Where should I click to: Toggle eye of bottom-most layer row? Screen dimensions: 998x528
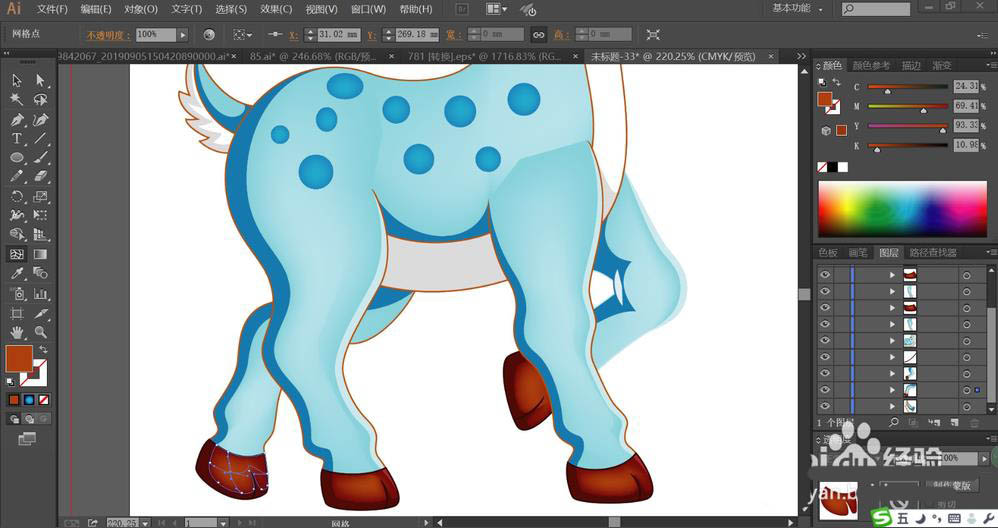pos(826,406)
